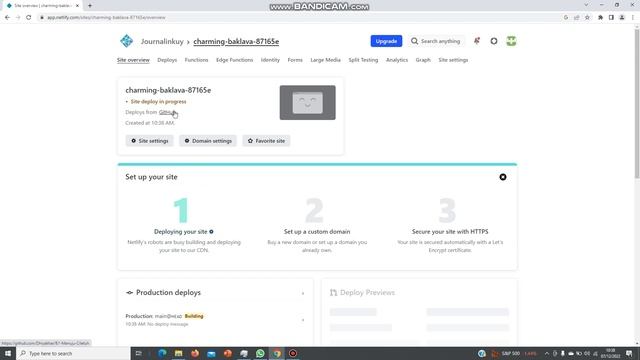Click the Bandicam record icon on taskbar
Screen dimensions: 640x360
click(x=293, y=353)
